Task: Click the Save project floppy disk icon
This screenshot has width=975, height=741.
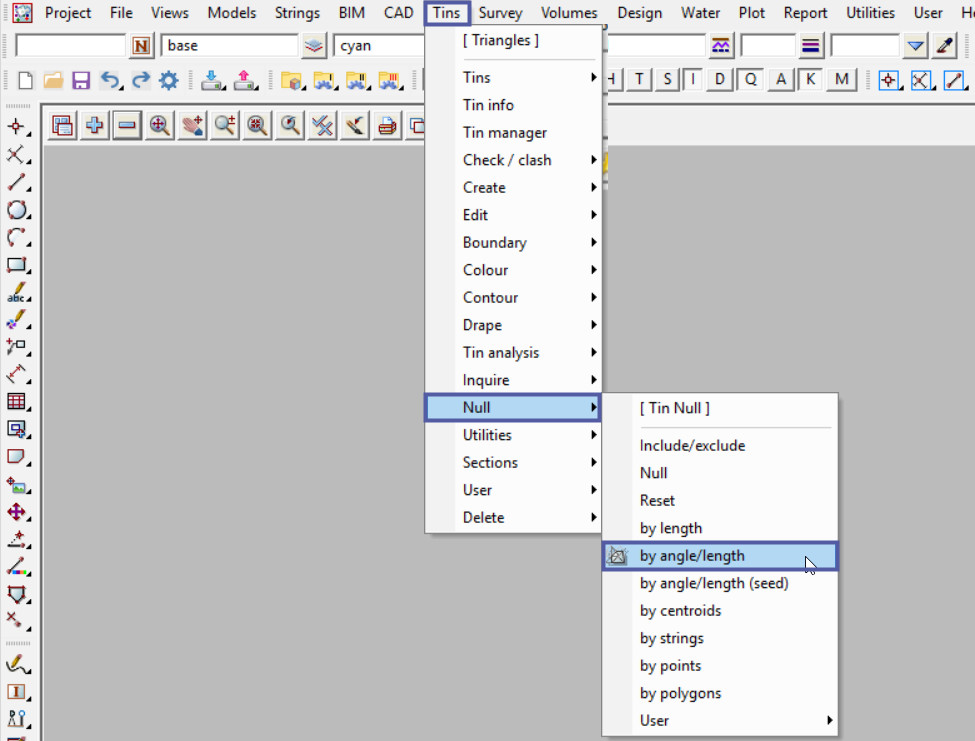Action: coord(81,81)
